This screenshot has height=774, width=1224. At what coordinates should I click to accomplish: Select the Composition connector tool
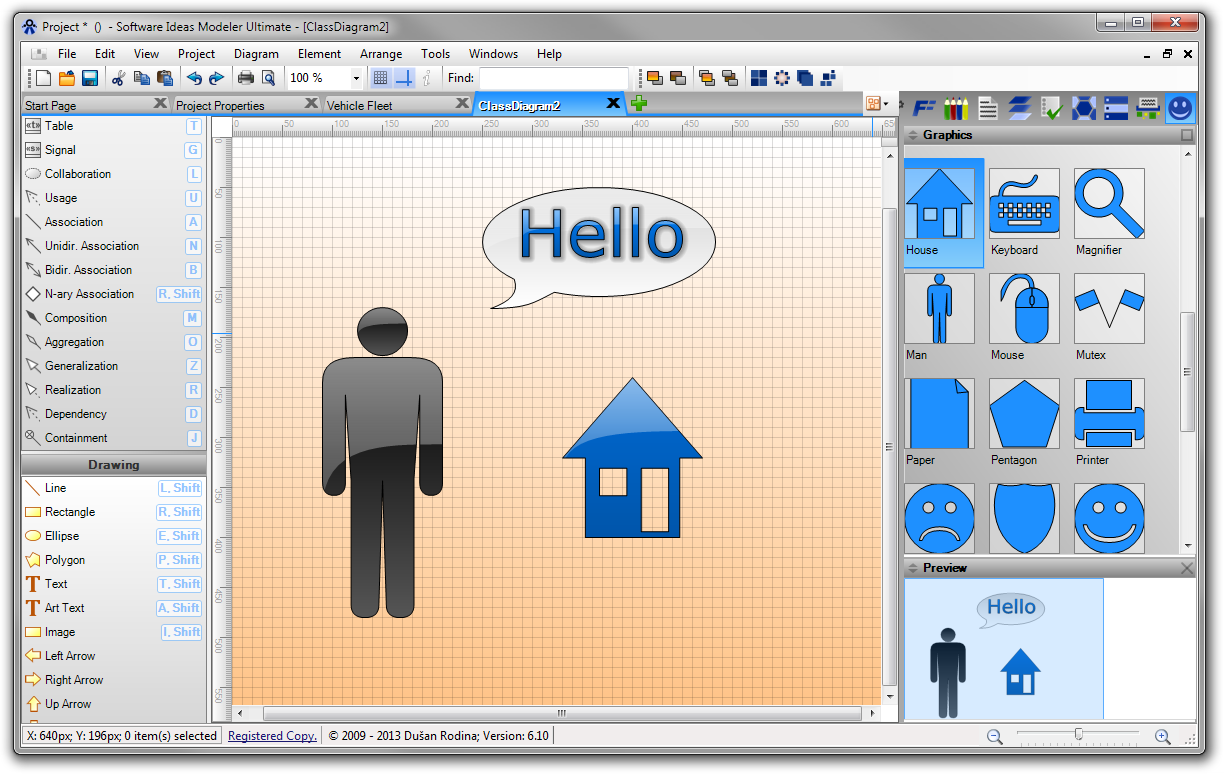[112, 318]
